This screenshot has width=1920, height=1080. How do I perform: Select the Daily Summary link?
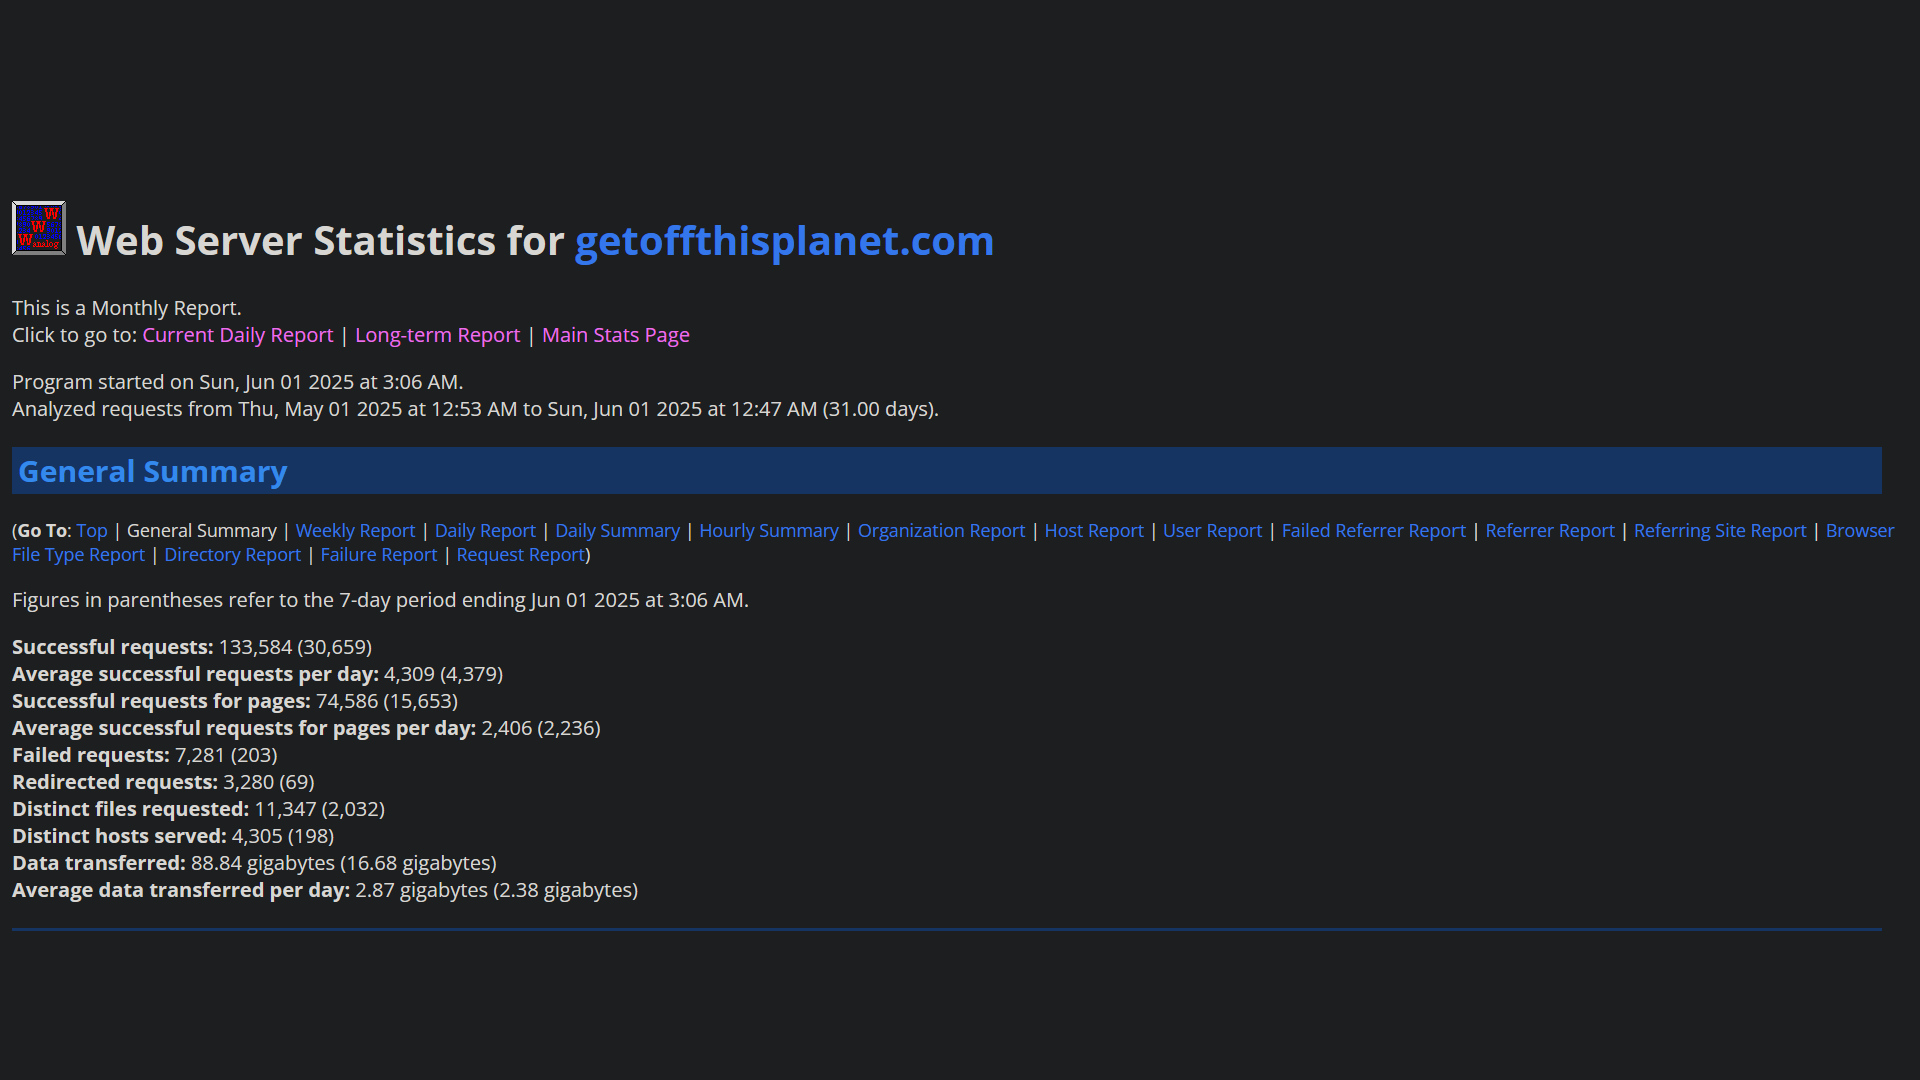pyautogui.click(x=617, y=531)
